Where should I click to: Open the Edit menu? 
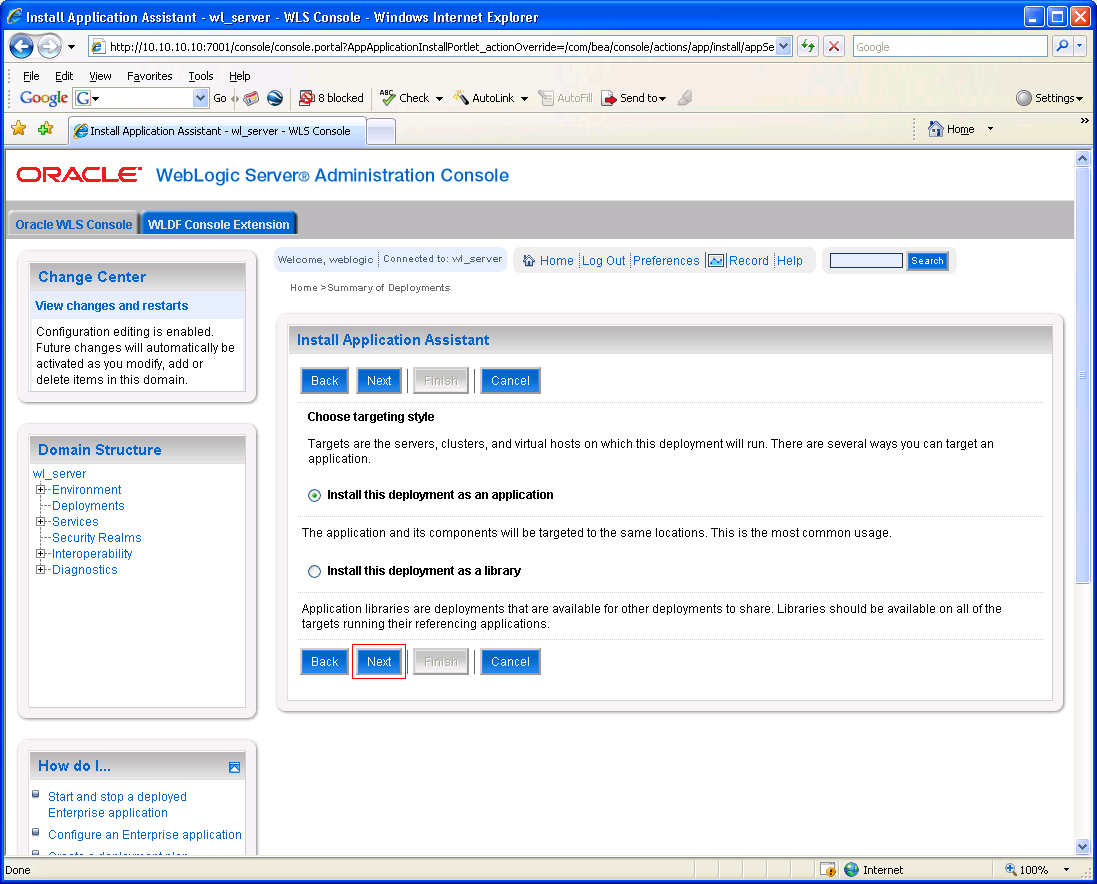(x=64, y=76)
